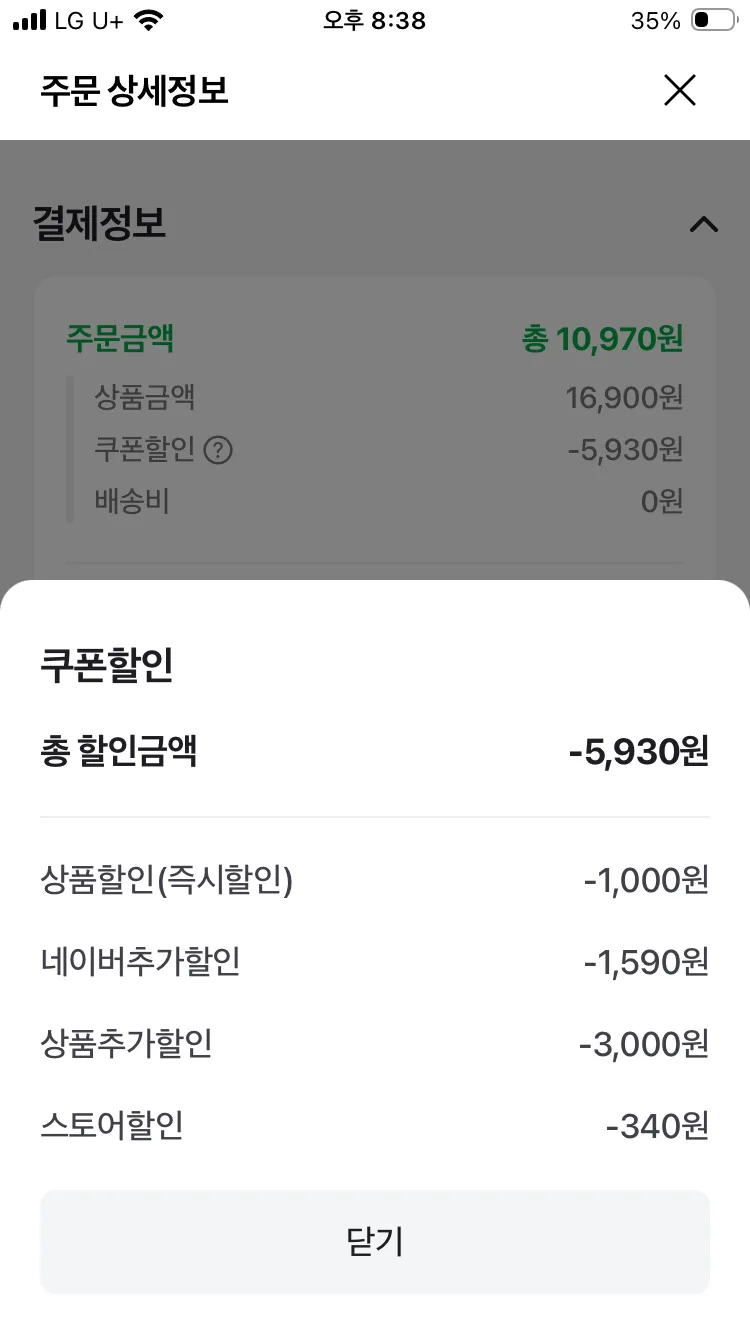Tap the 결제정보 section heading

click(x=99, y=223)
